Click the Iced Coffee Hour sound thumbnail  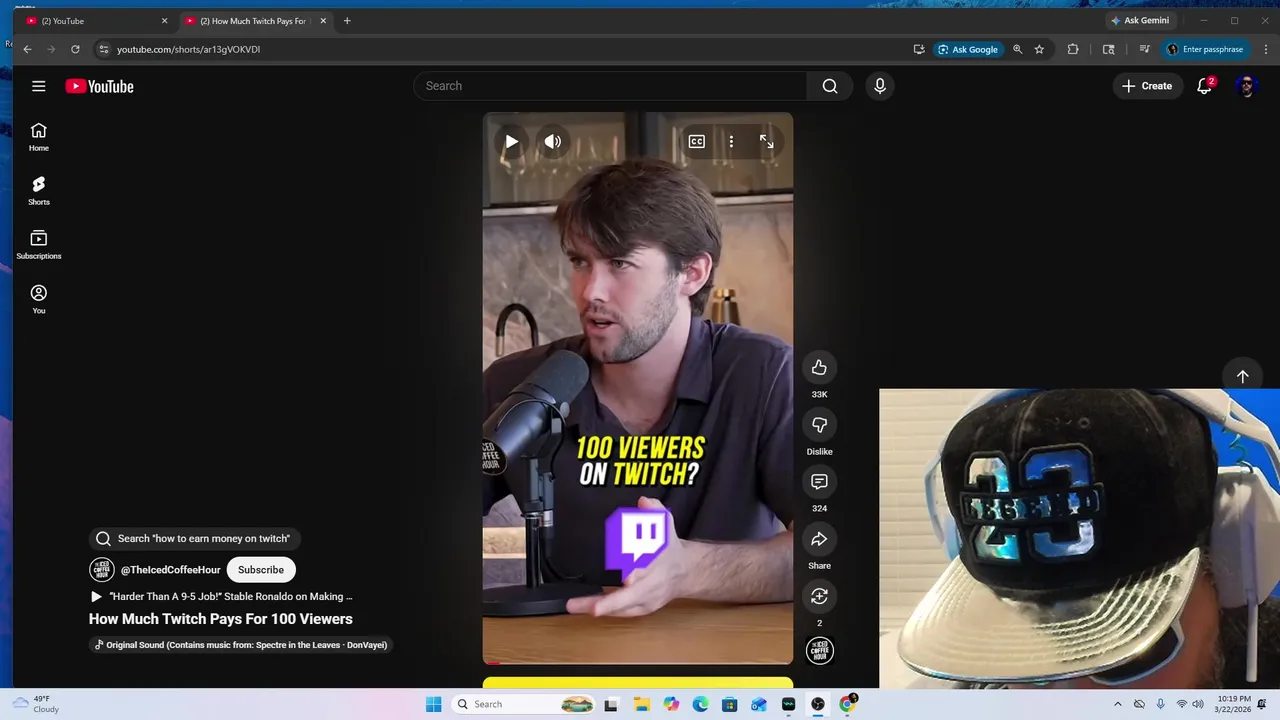(x=819, y=650)
